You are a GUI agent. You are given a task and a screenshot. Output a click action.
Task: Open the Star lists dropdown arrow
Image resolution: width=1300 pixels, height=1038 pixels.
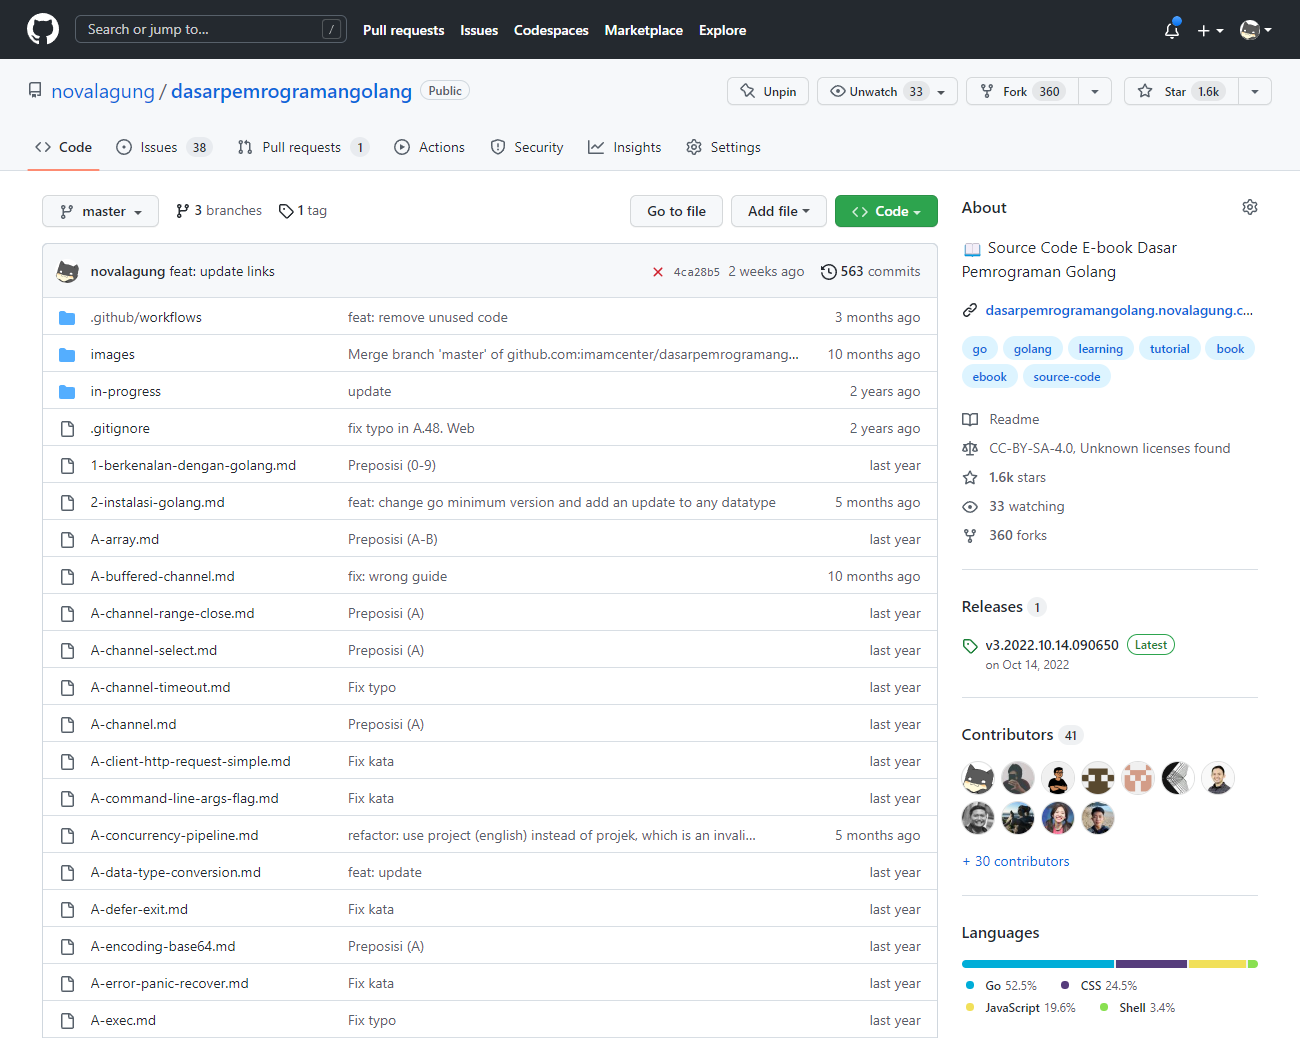(x=1254, y=91)
